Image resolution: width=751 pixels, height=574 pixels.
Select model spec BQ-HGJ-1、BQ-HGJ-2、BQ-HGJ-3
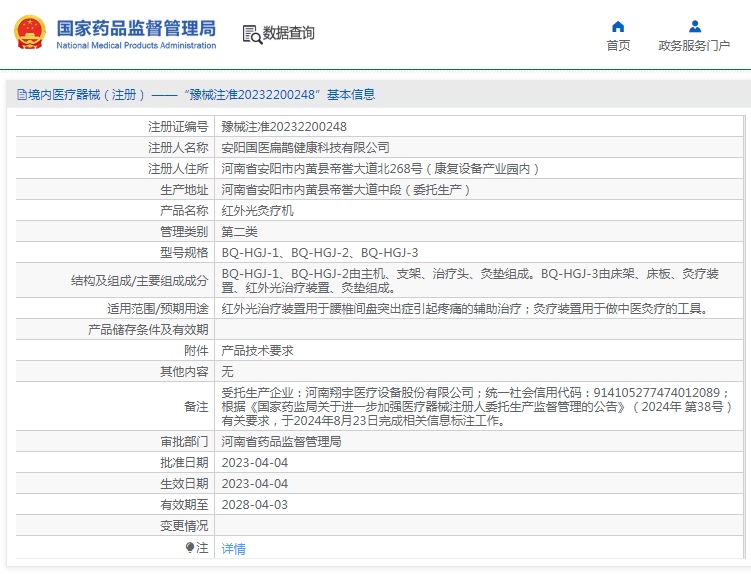(x=319, y=253)
